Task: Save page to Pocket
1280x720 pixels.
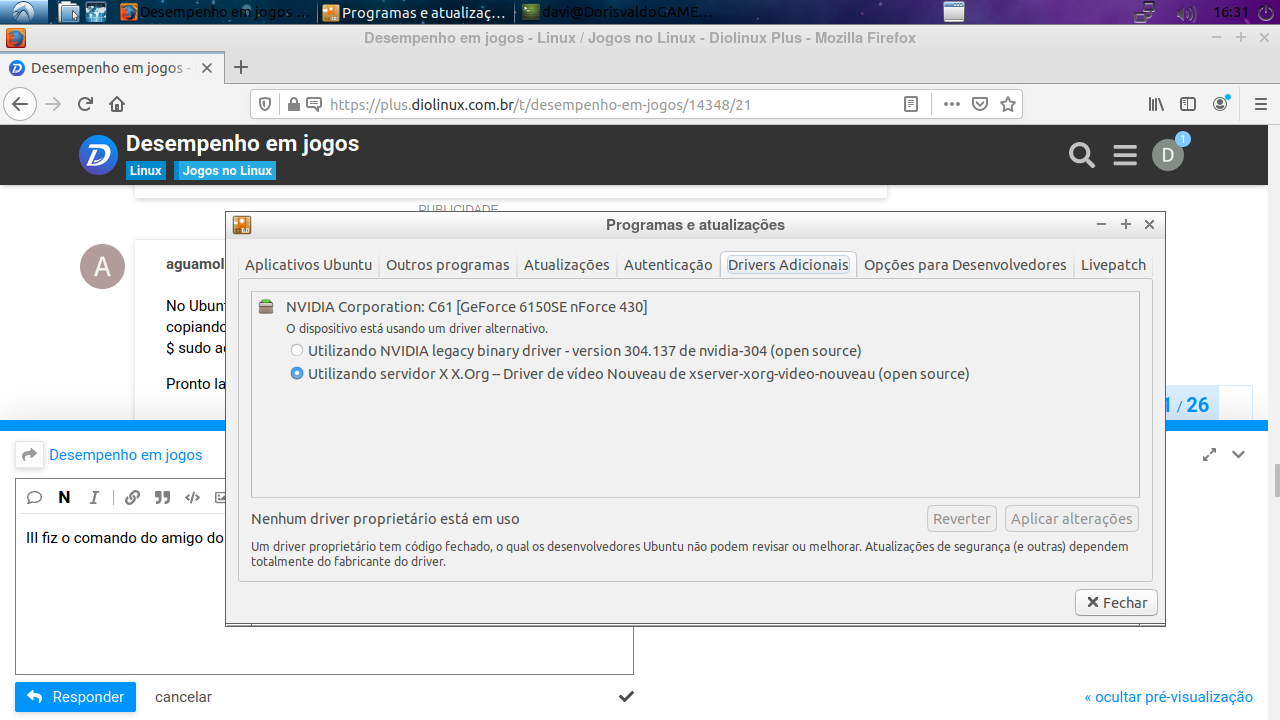Action: (x=981, y=104)
